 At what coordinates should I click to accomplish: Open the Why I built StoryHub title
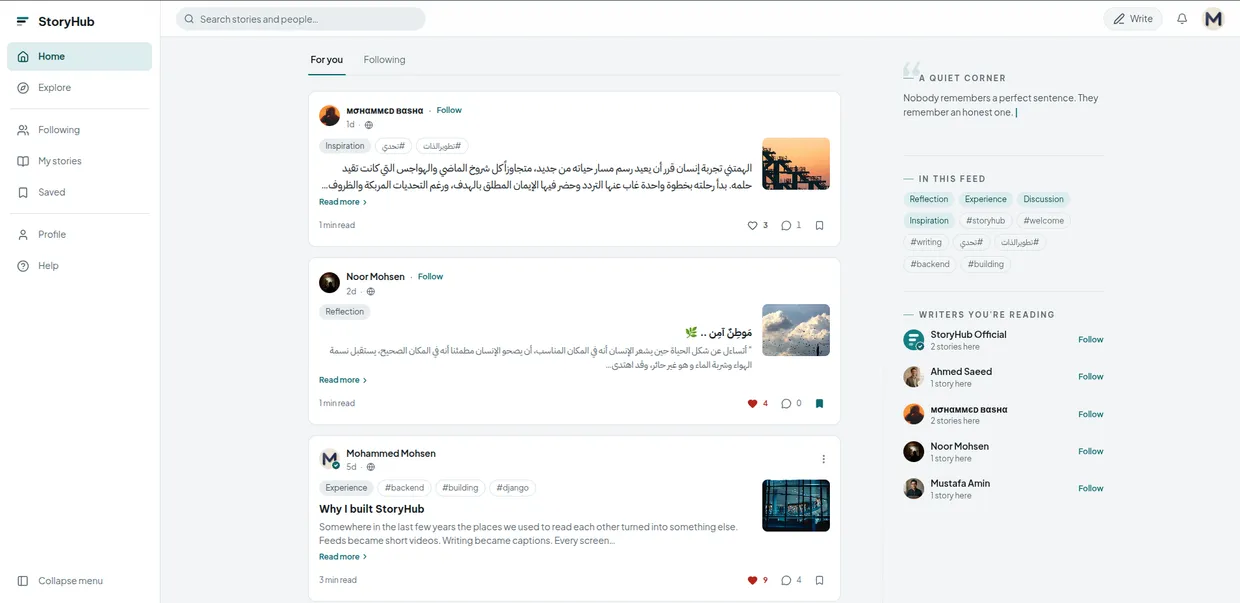(x=371, y=509)
